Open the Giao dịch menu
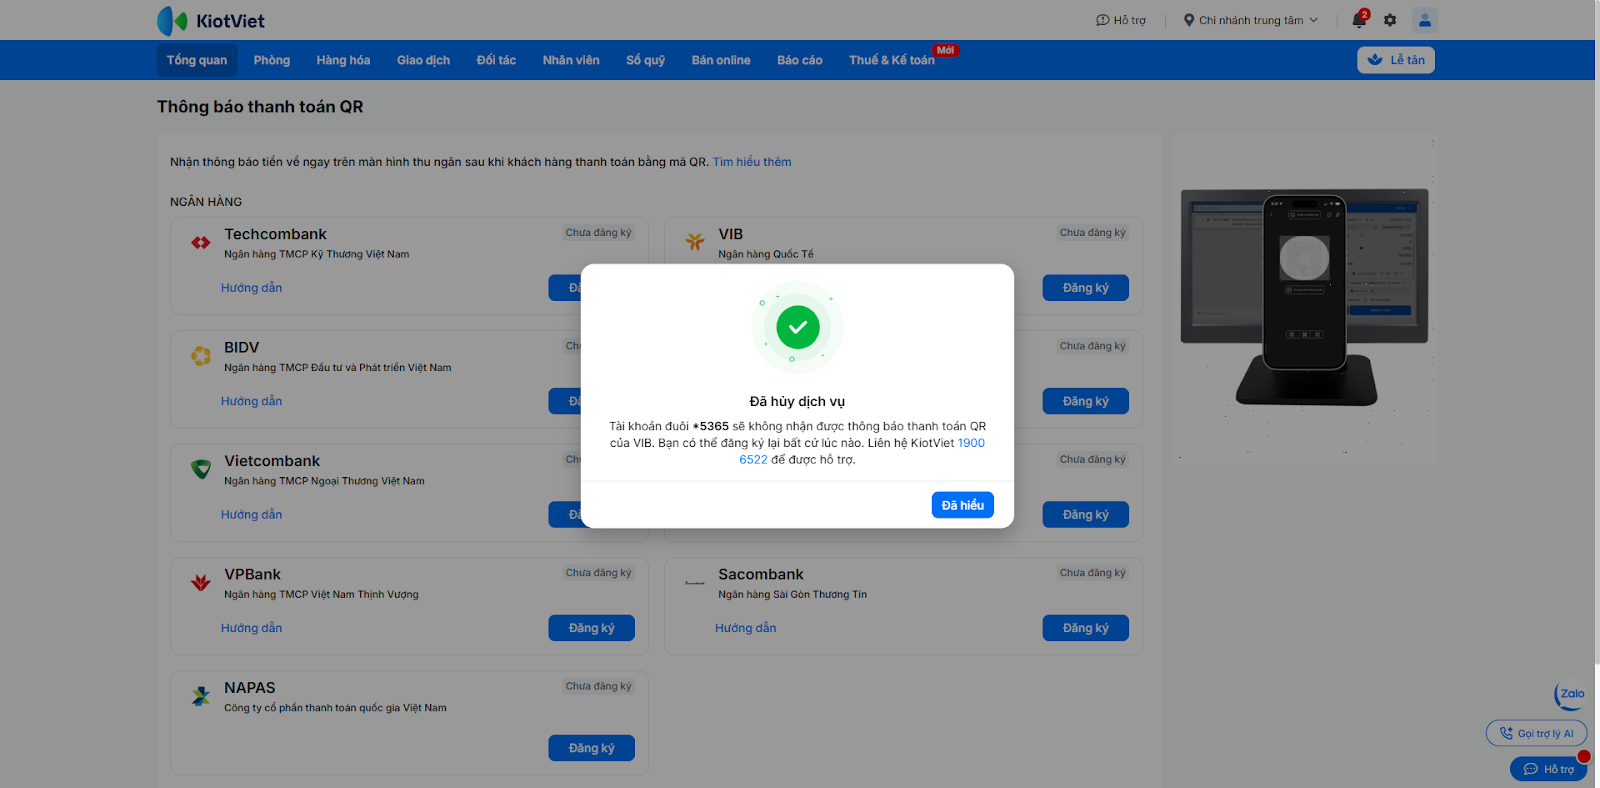 coord(423,60)
